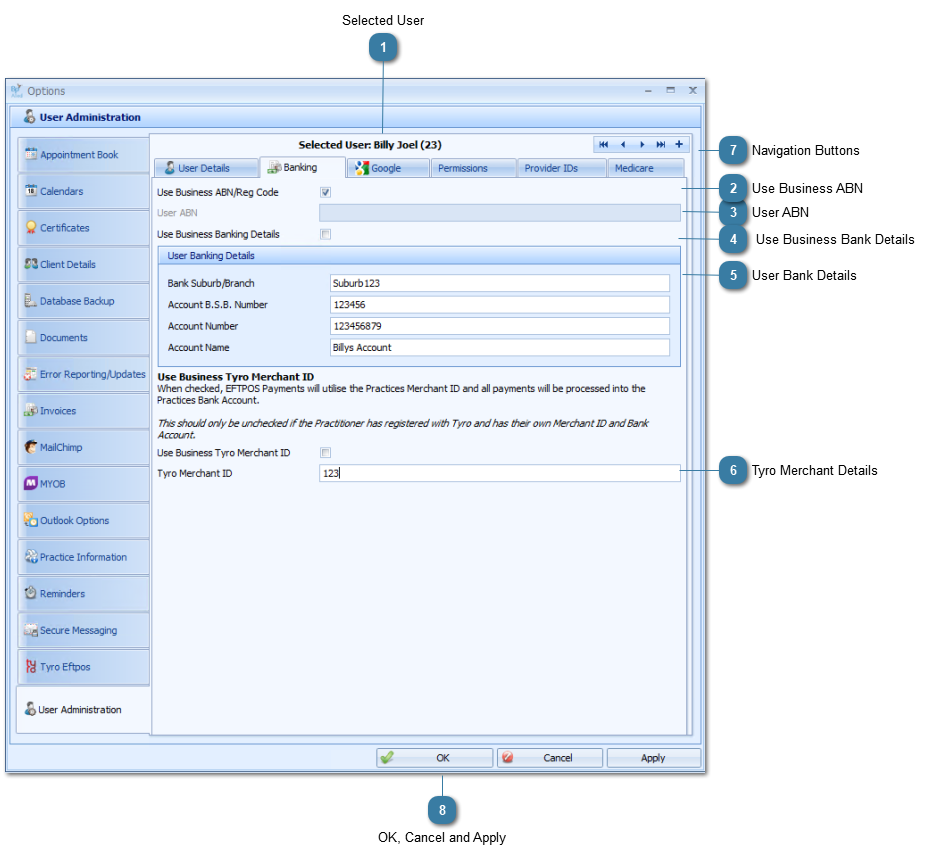
Task: Open Calendars options
Action: pos(83,191)
